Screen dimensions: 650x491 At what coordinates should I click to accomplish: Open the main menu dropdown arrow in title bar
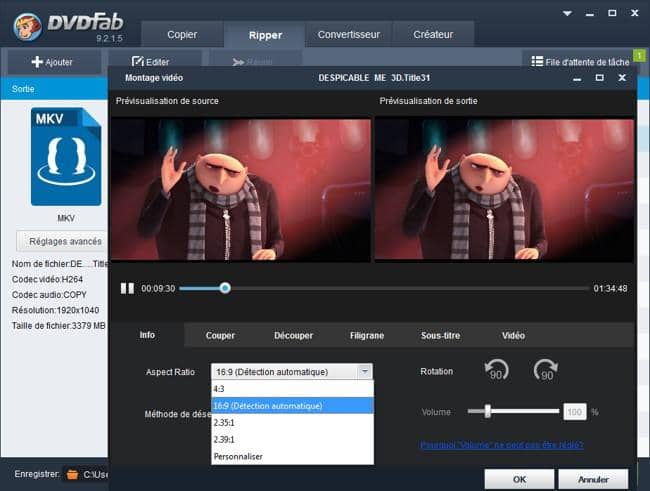[567, 13]
